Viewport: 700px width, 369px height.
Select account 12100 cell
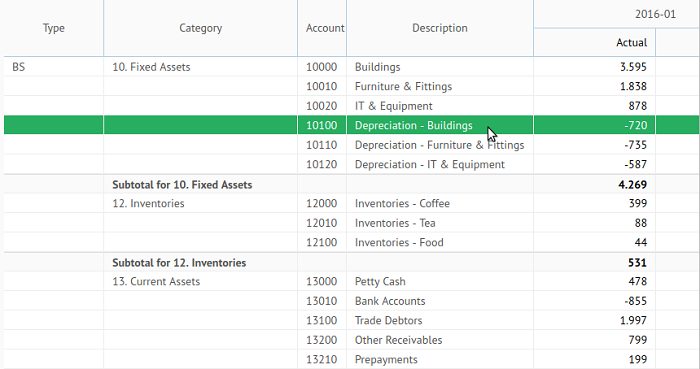point(322,242)
